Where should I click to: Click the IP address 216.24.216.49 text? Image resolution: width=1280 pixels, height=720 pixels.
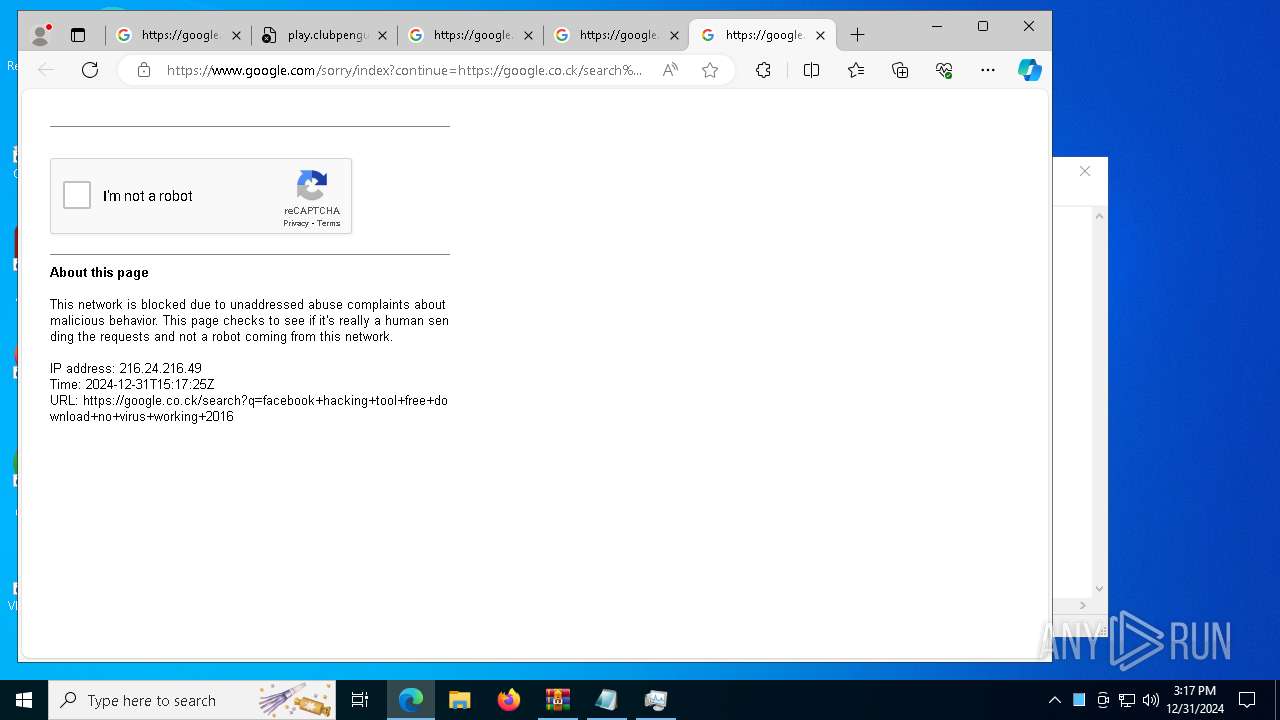coord(126,368)
